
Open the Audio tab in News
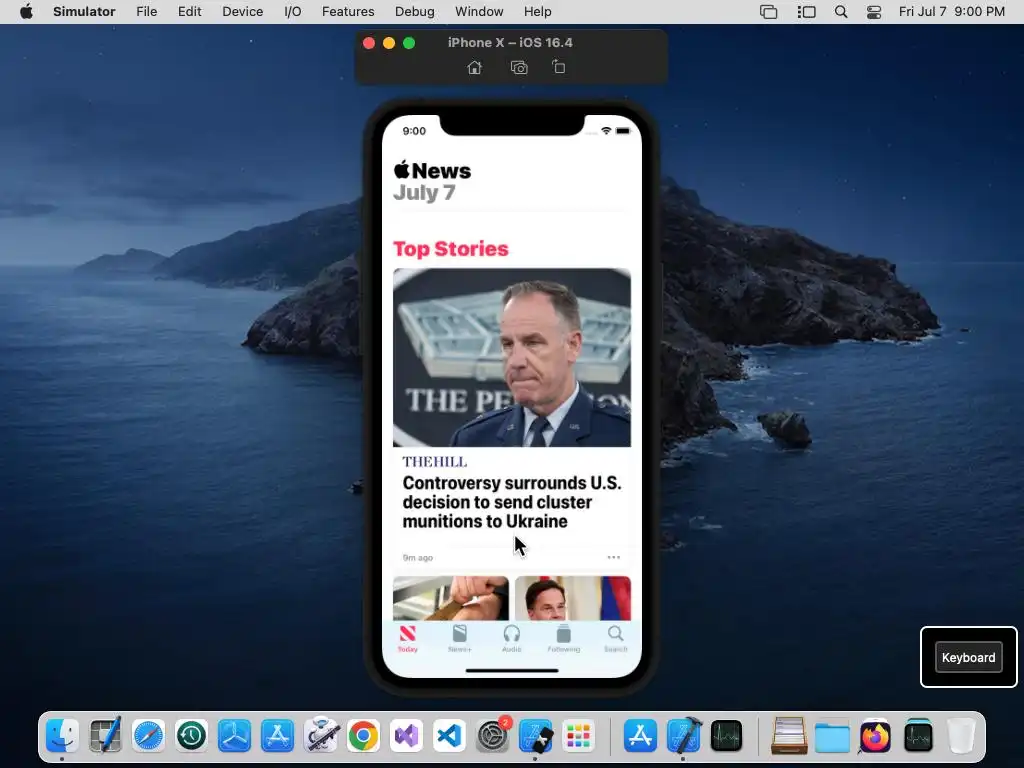click(511, 639)
